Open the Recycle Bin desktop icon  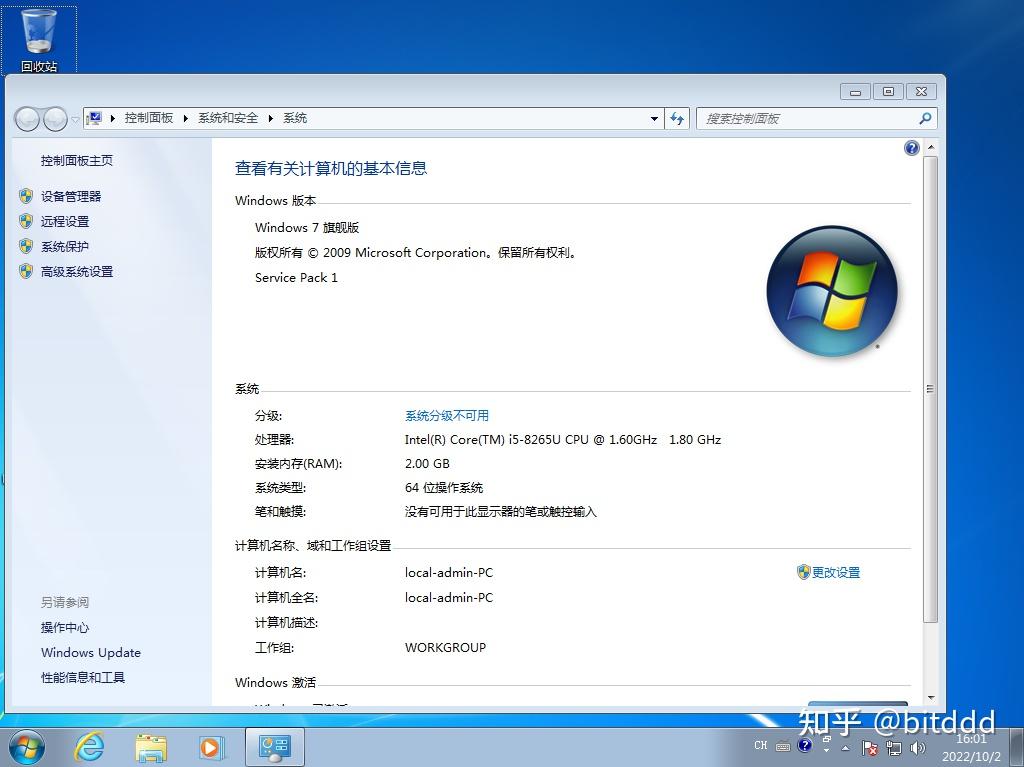click(39, 39)
